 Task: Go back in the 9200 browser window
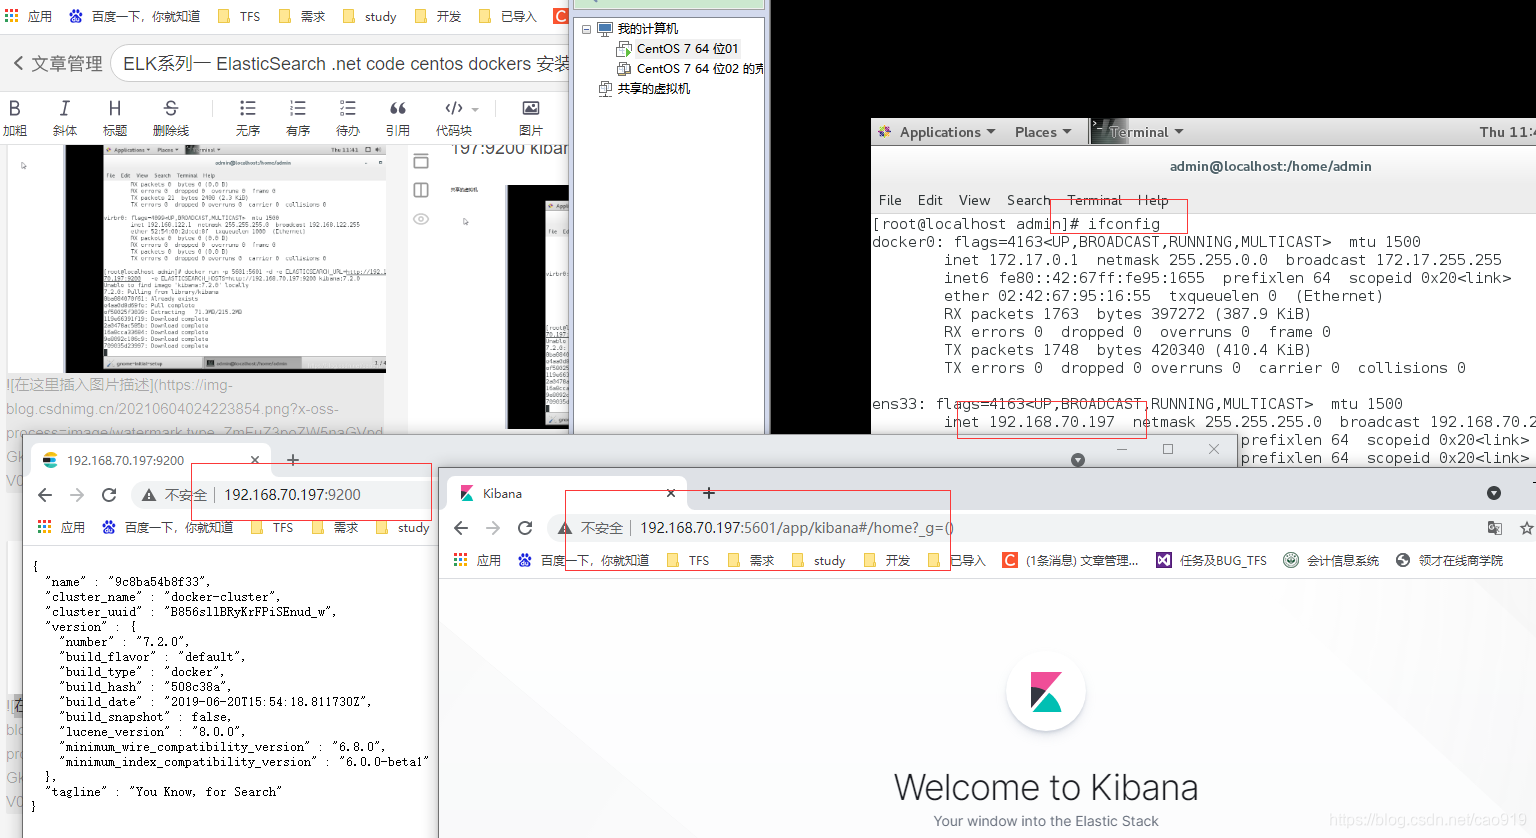45,495
